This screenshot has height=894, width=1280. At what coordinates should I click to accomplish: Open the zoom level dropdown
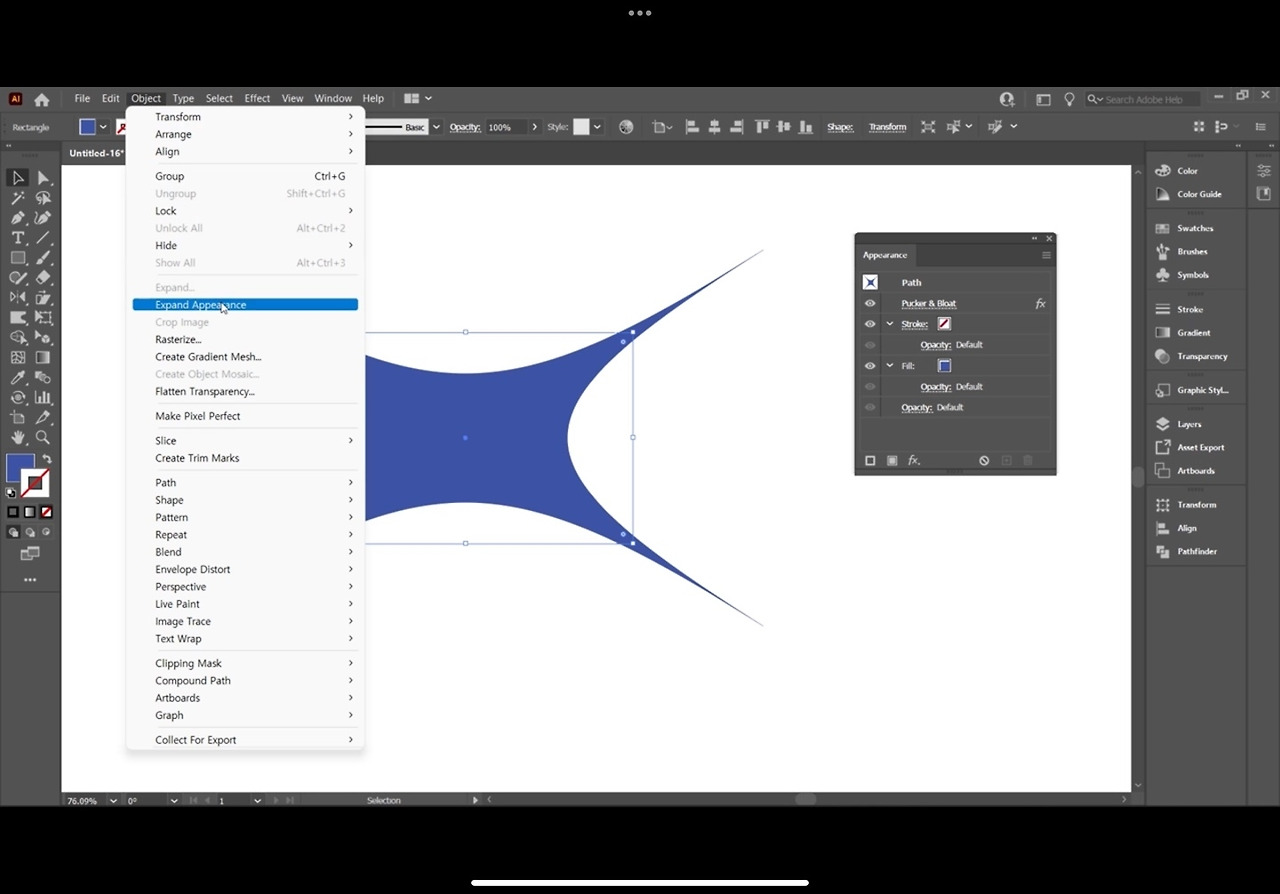pos(113,801)
